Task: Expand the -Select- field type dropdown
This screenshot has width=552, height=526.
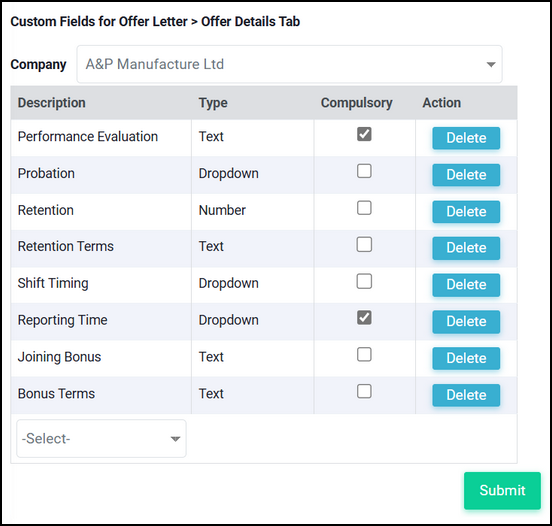Action: (101, 438)
